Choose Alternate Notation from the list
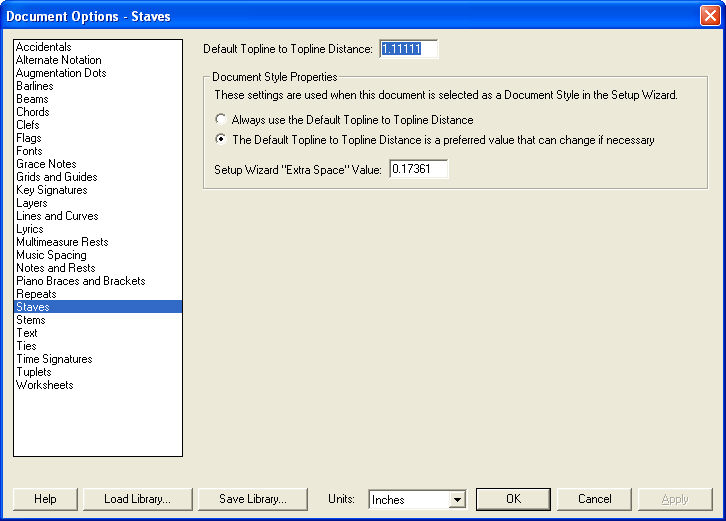The image size is (726, 521). click(59, 60)
